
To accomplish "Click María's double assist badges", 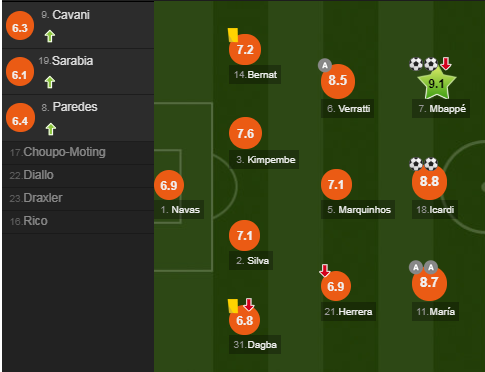I will click(x=423, y=267).
